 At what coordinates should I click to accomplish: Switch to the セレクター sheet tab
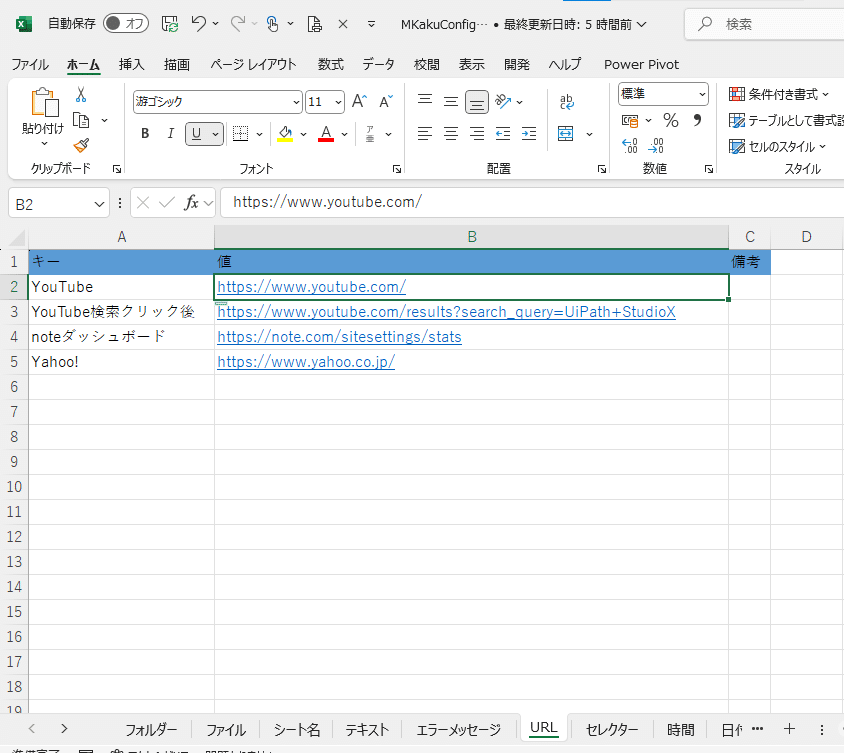pos(611,730)
